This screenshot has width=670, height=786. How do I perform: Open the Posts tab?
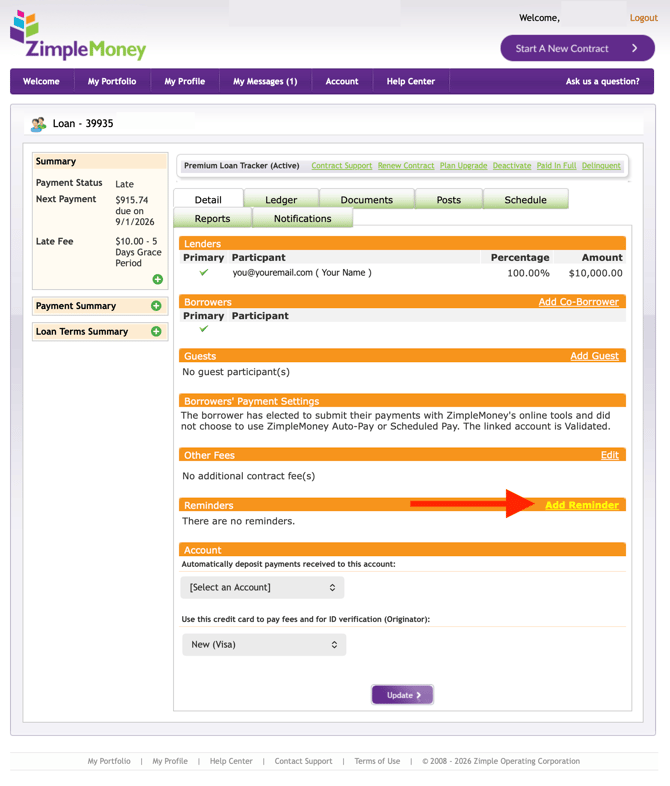click(x=449, y=200)
